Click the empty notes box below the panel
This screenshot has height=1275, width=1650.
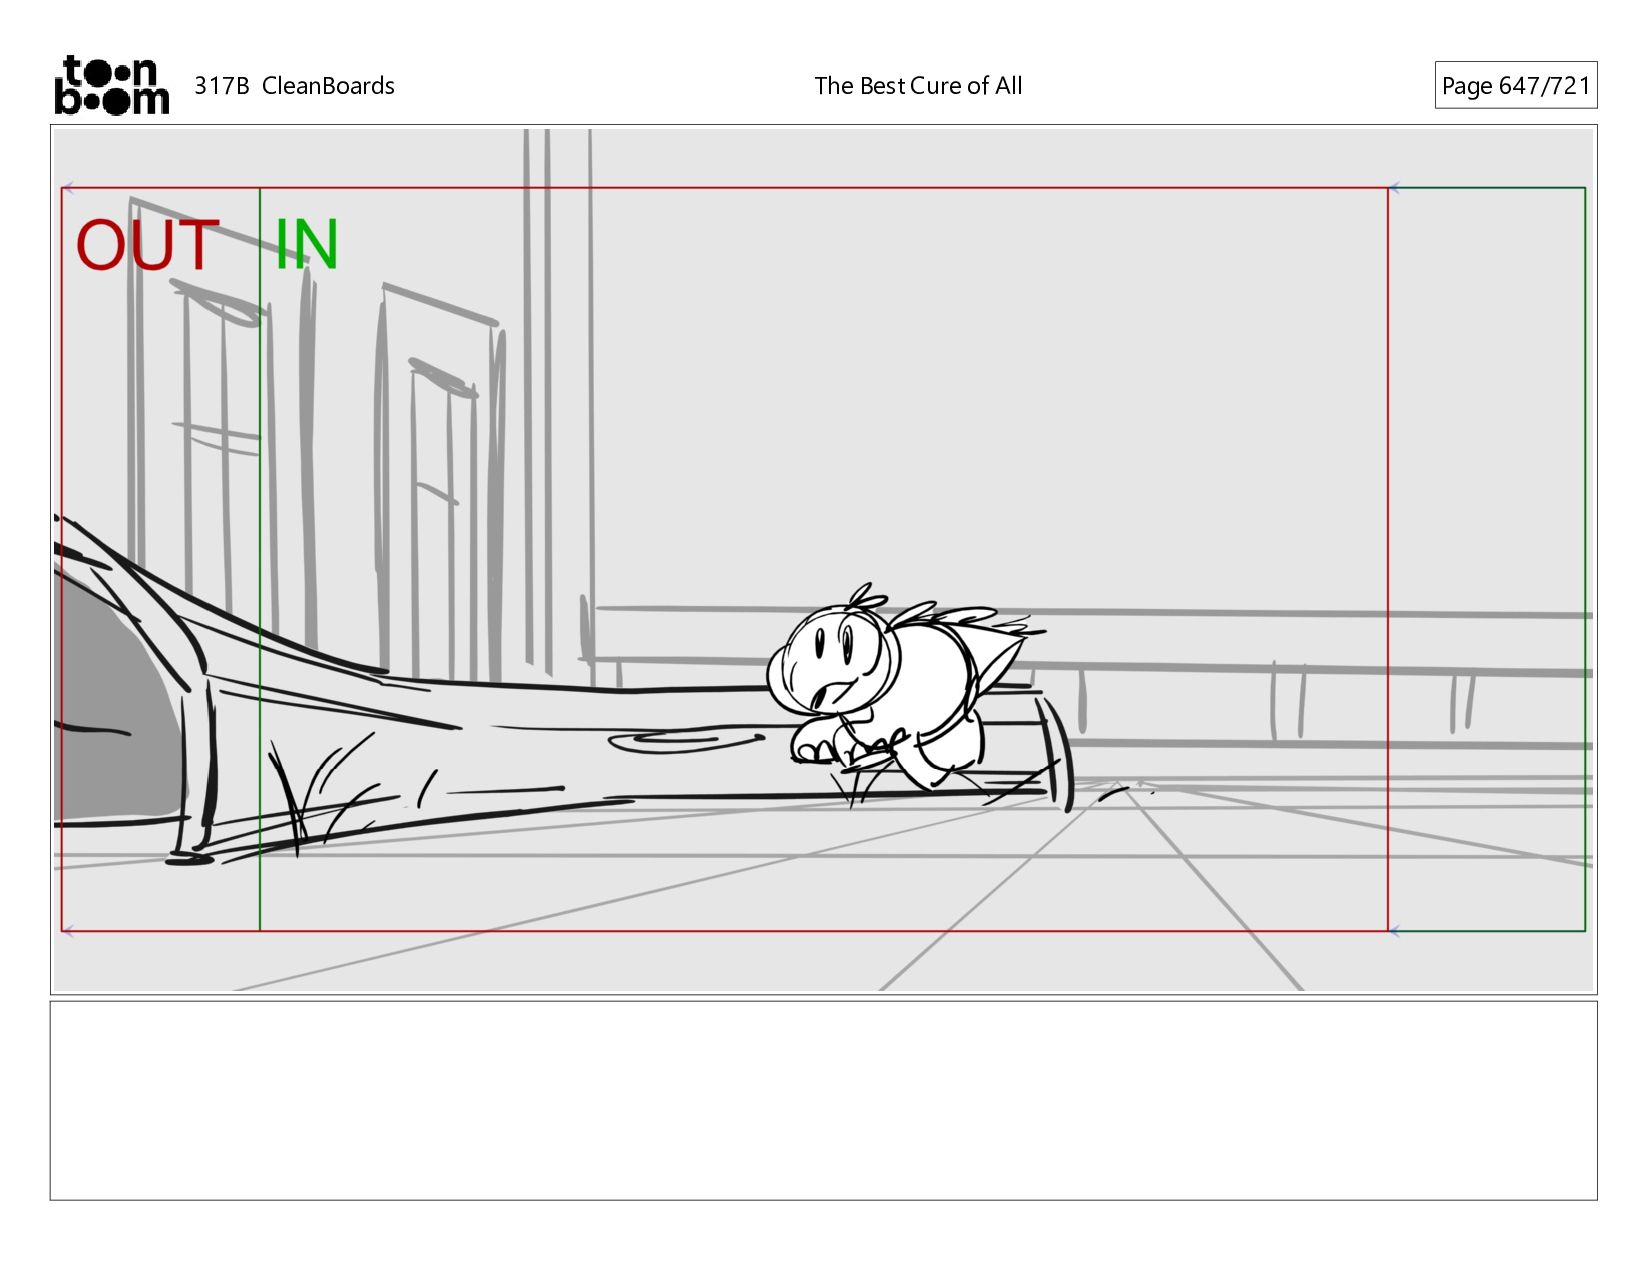[x=823, y=1100]
